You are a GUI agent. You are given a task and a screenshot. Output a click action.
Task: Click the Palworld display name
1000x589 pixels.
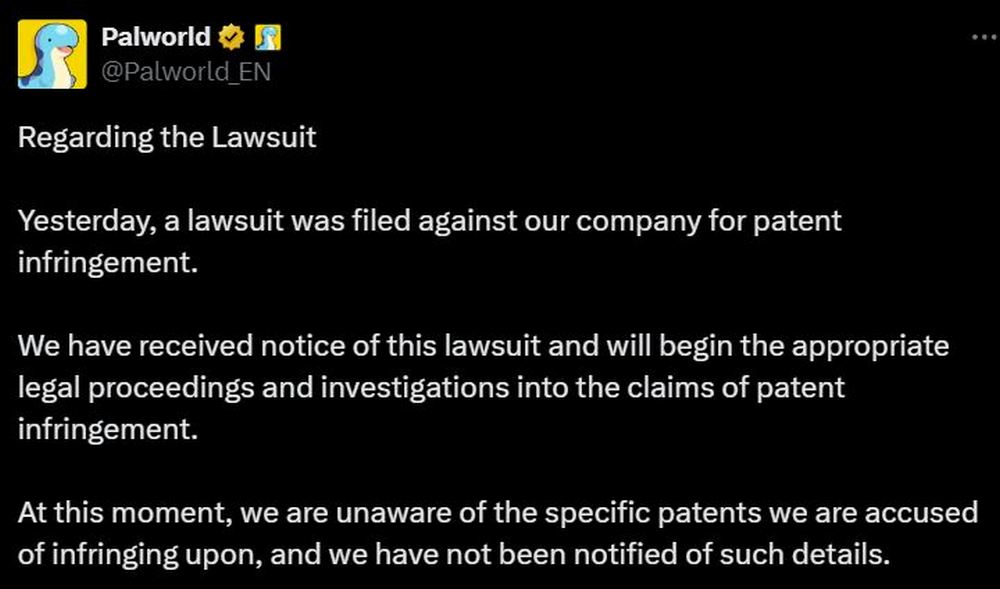[156, 38]
